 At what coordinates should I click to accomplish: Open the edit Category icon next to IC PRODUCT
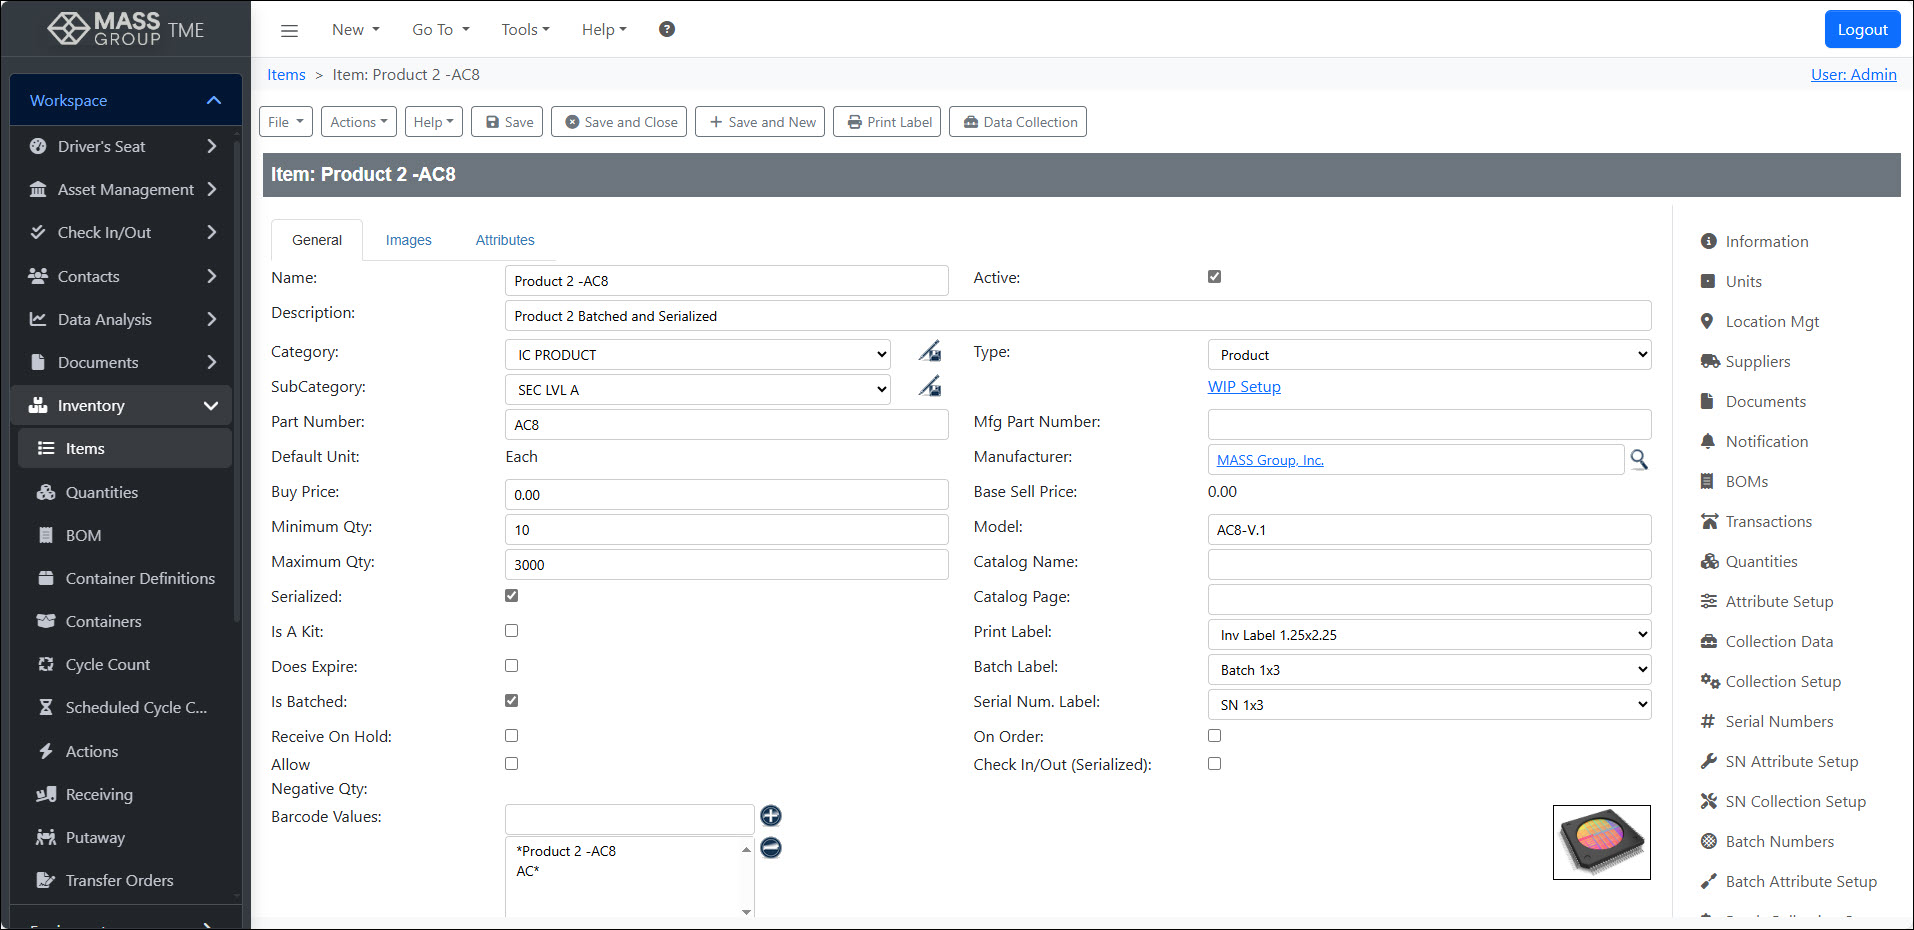[929, 352]
